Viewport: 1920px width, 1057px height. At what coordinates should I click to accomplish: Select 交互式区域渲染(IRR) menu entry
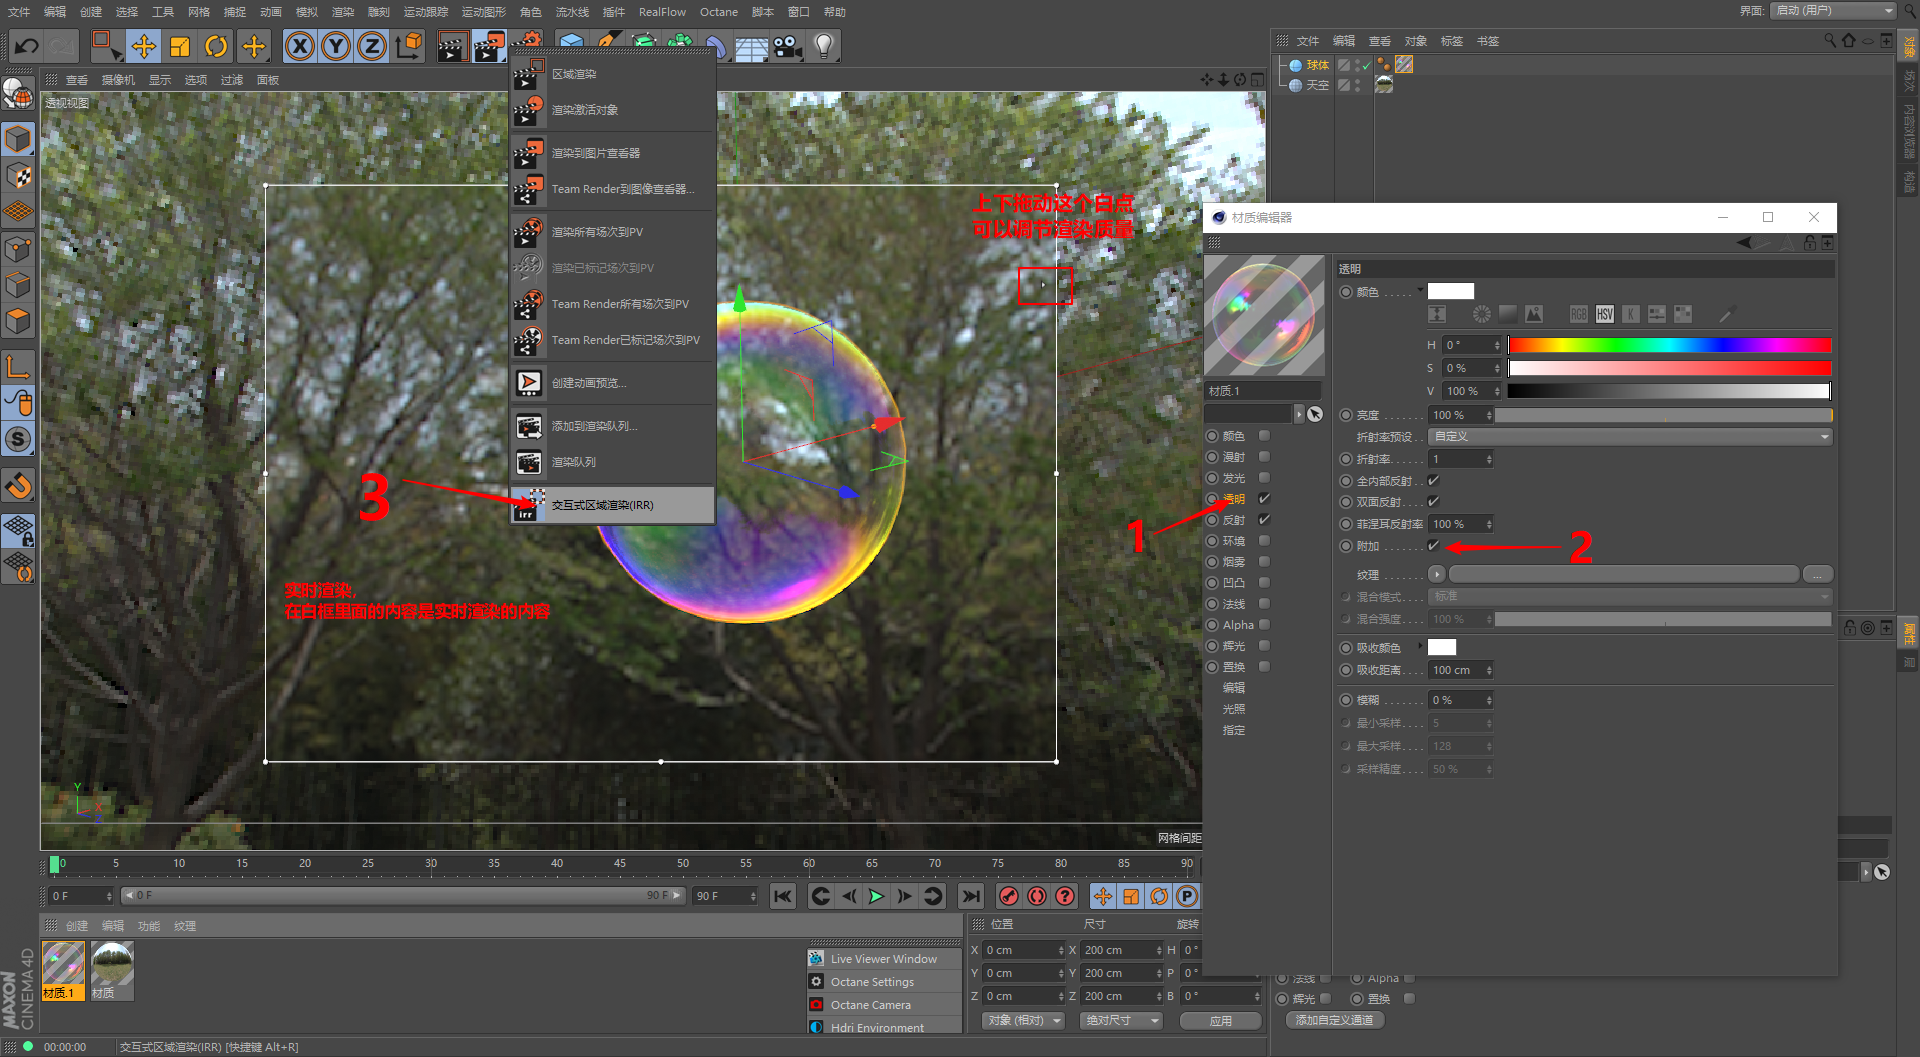613,505
